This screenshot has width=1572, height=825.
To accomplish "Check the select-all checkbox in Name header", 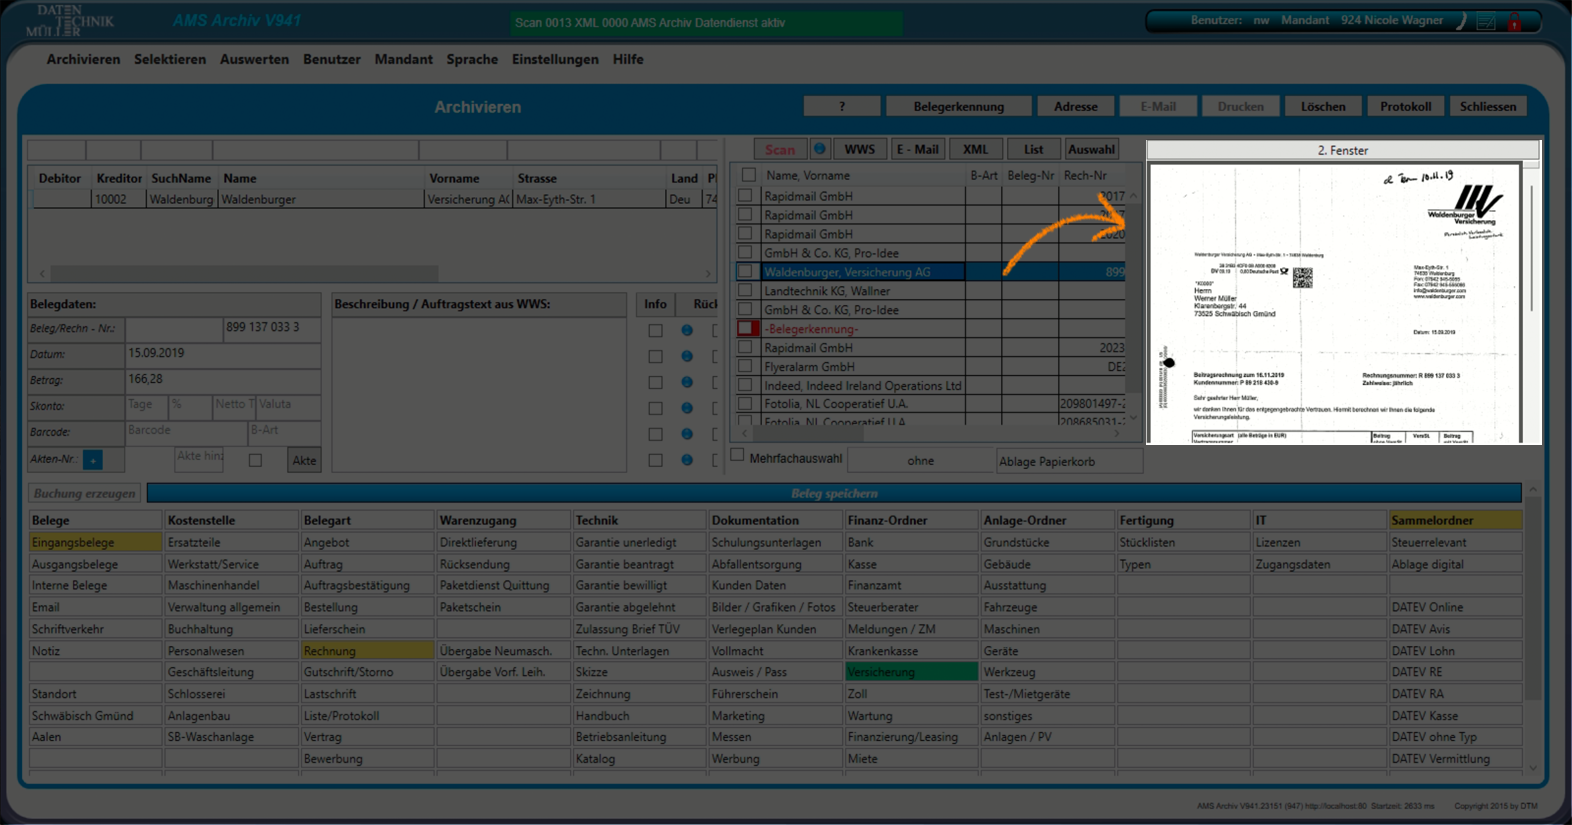I will (748, 175).
